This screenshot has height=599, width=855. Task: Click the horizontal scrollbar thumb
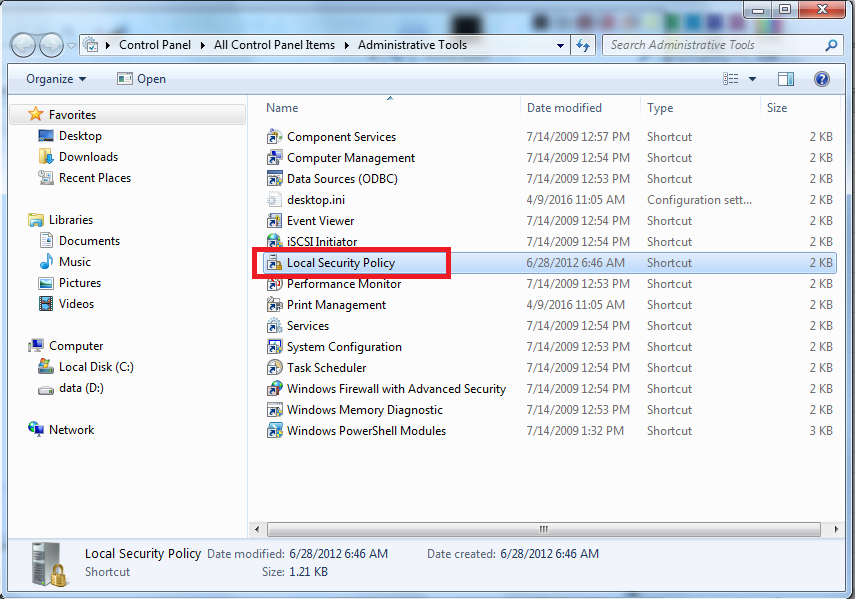tap(544, 529)
